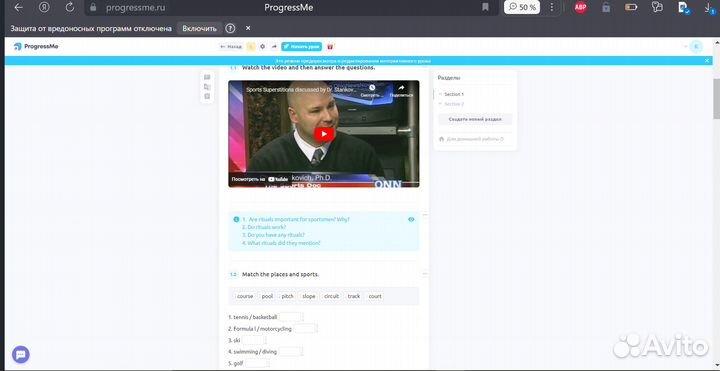The width and height of the screenshot is (720, 371).
Task: Click the blank after golf
Action: (257, 363)
